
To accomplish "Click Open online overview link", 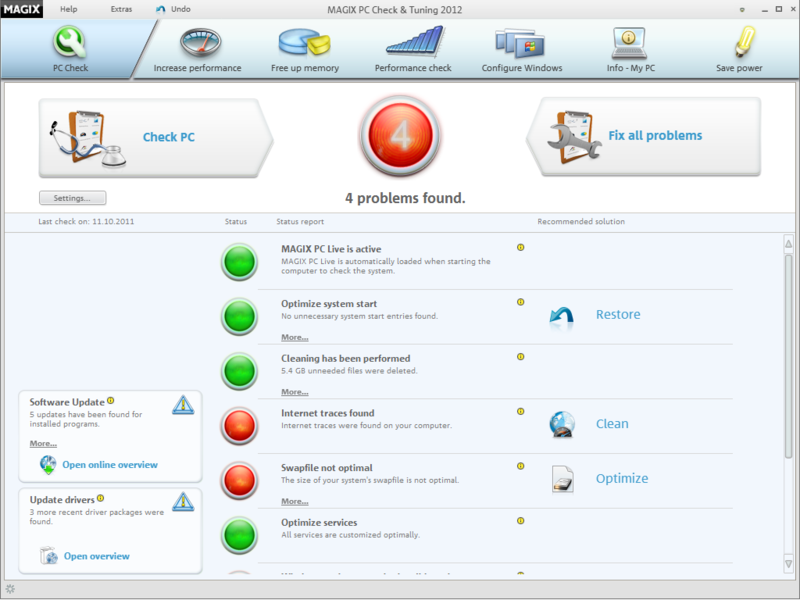I will (110, 465).
